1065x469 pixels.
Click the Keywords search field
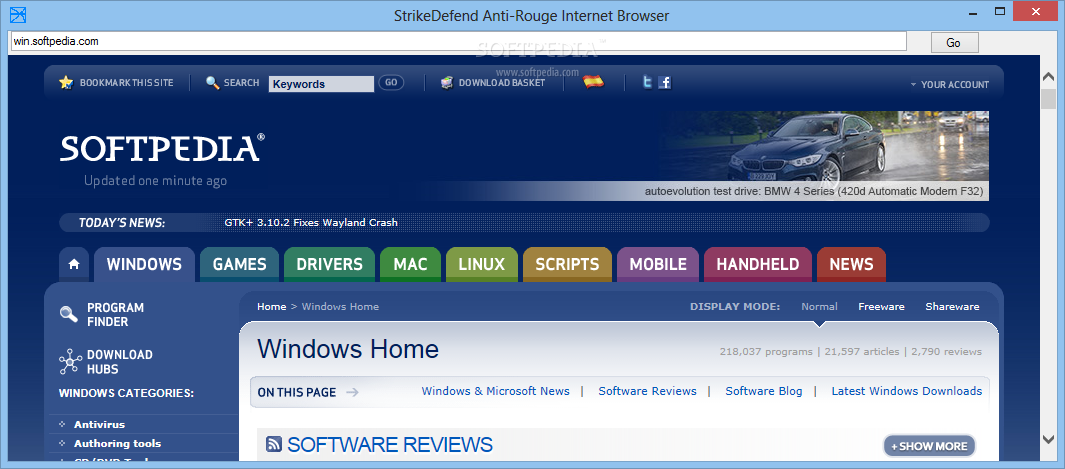coord(321,84)
